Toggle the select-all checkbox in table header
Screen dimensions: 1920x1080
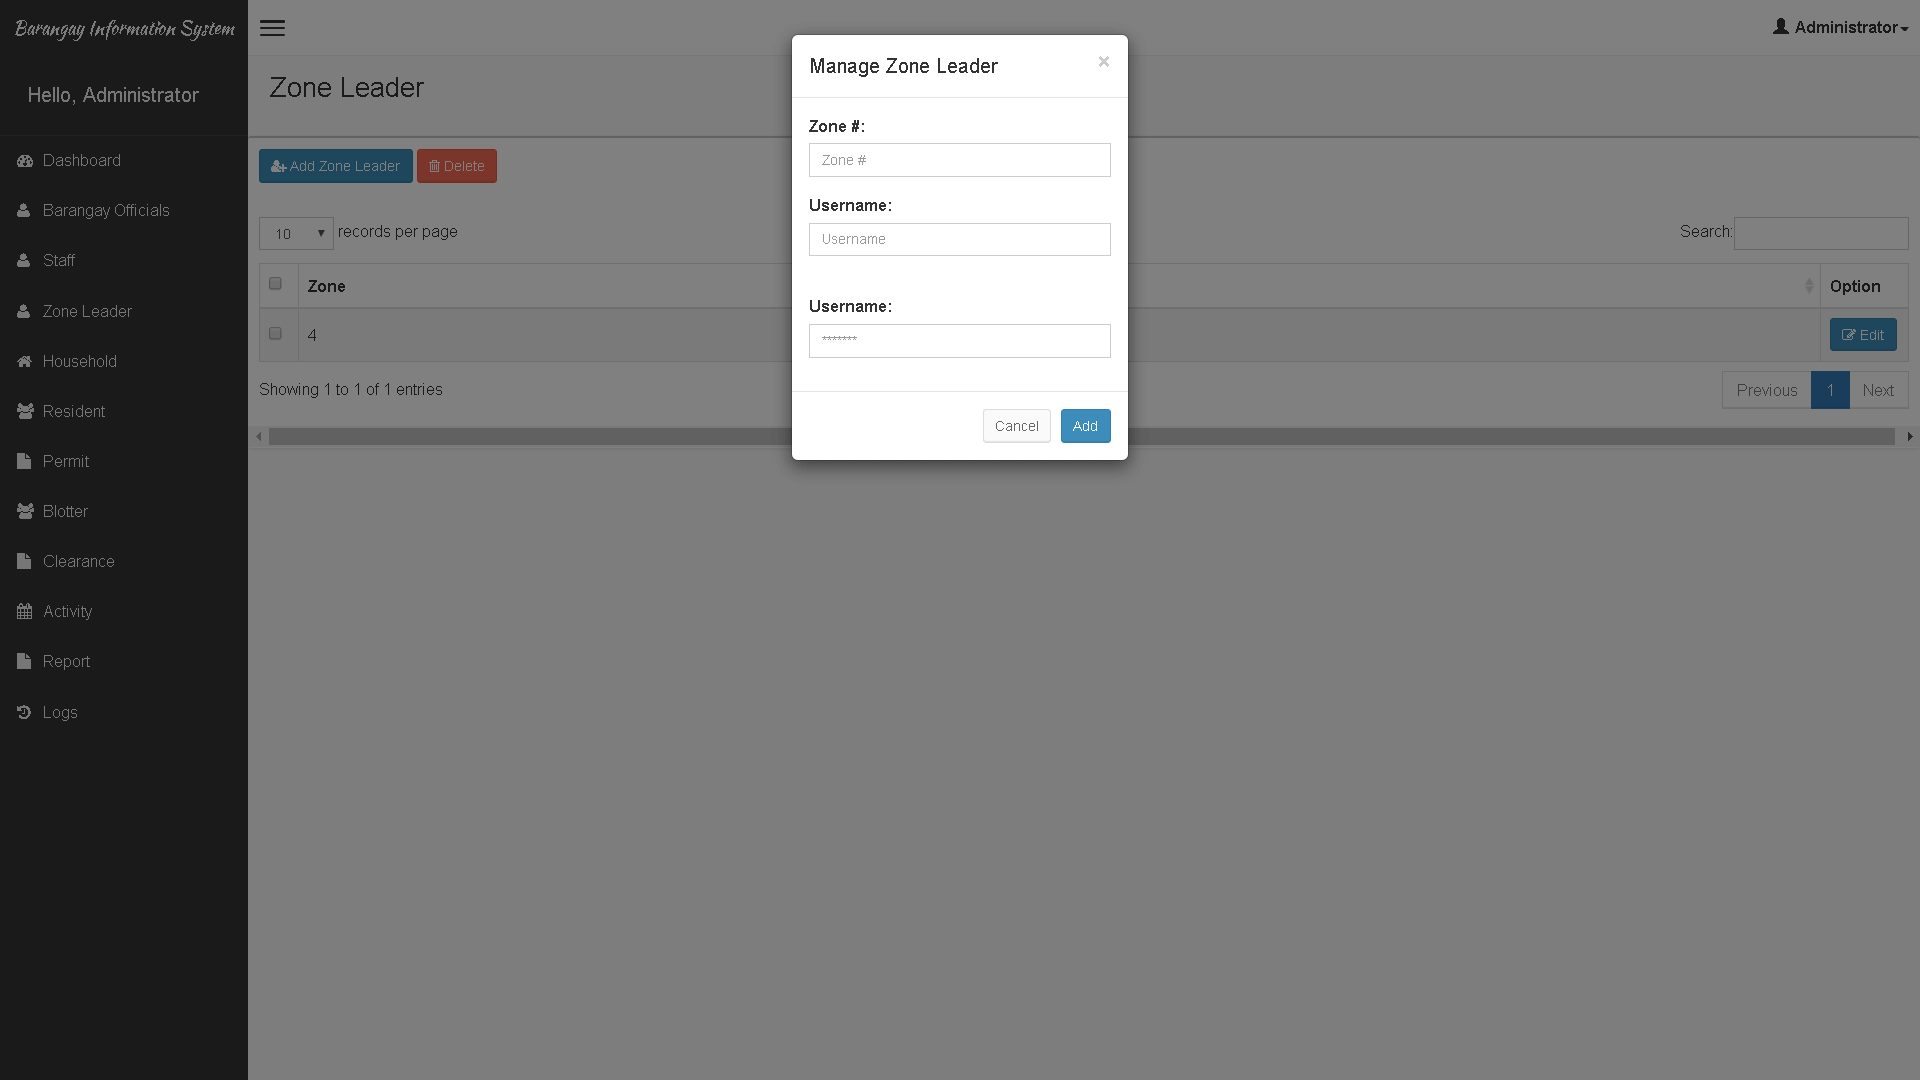[x=276, y=284]
